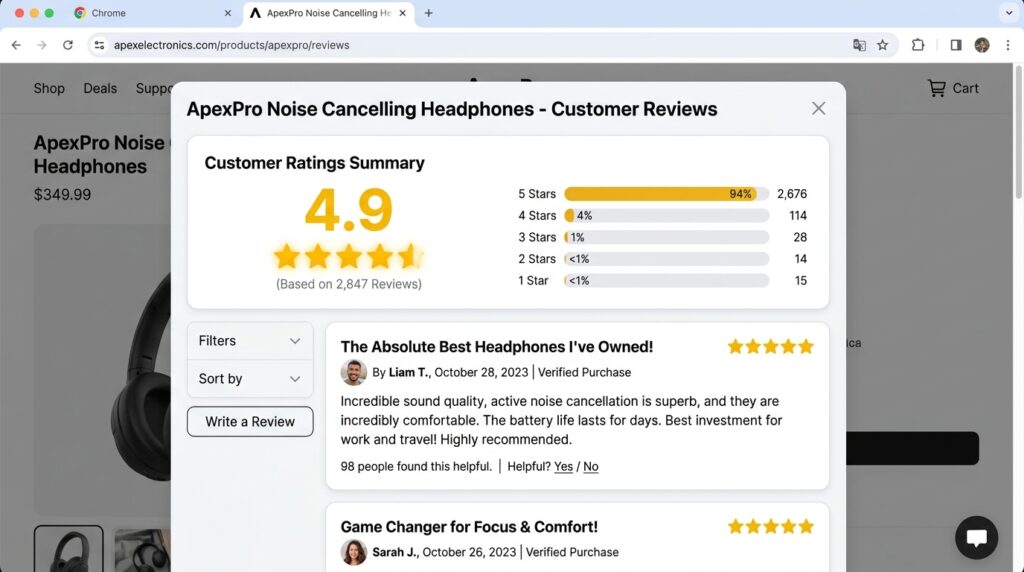Click the '(Based on 2,847 Reviews)' text
The image size is (1024, 572).
pos(349,284)
